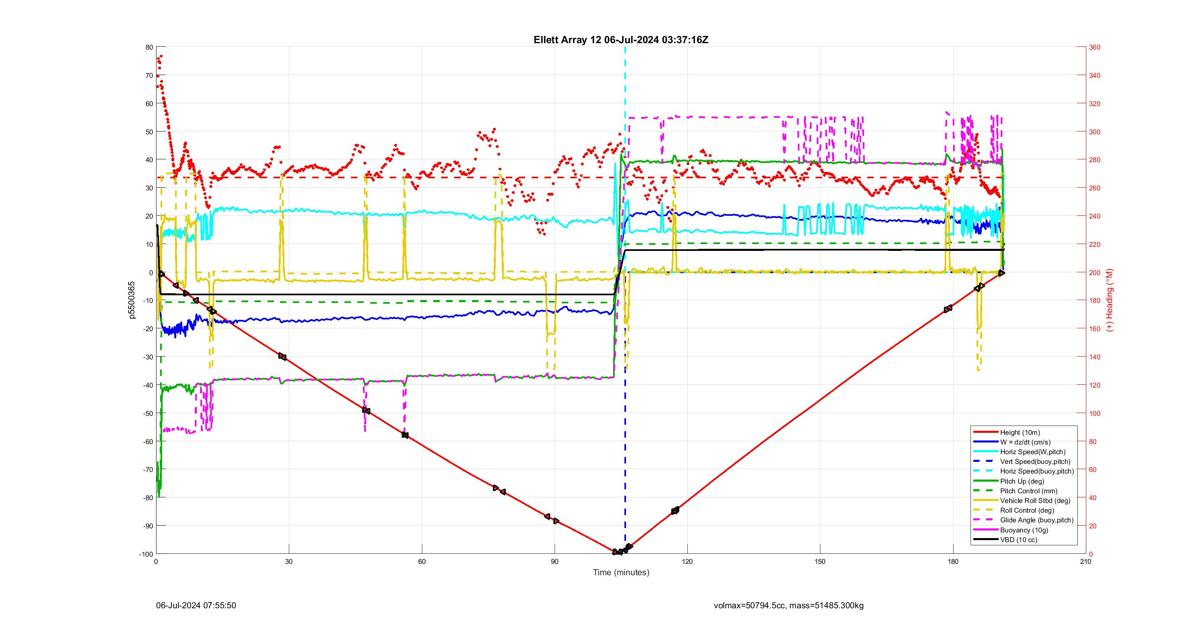Click left axis tick label '80'
This screenshot has height=622, width=1200.
click(148, 47)
